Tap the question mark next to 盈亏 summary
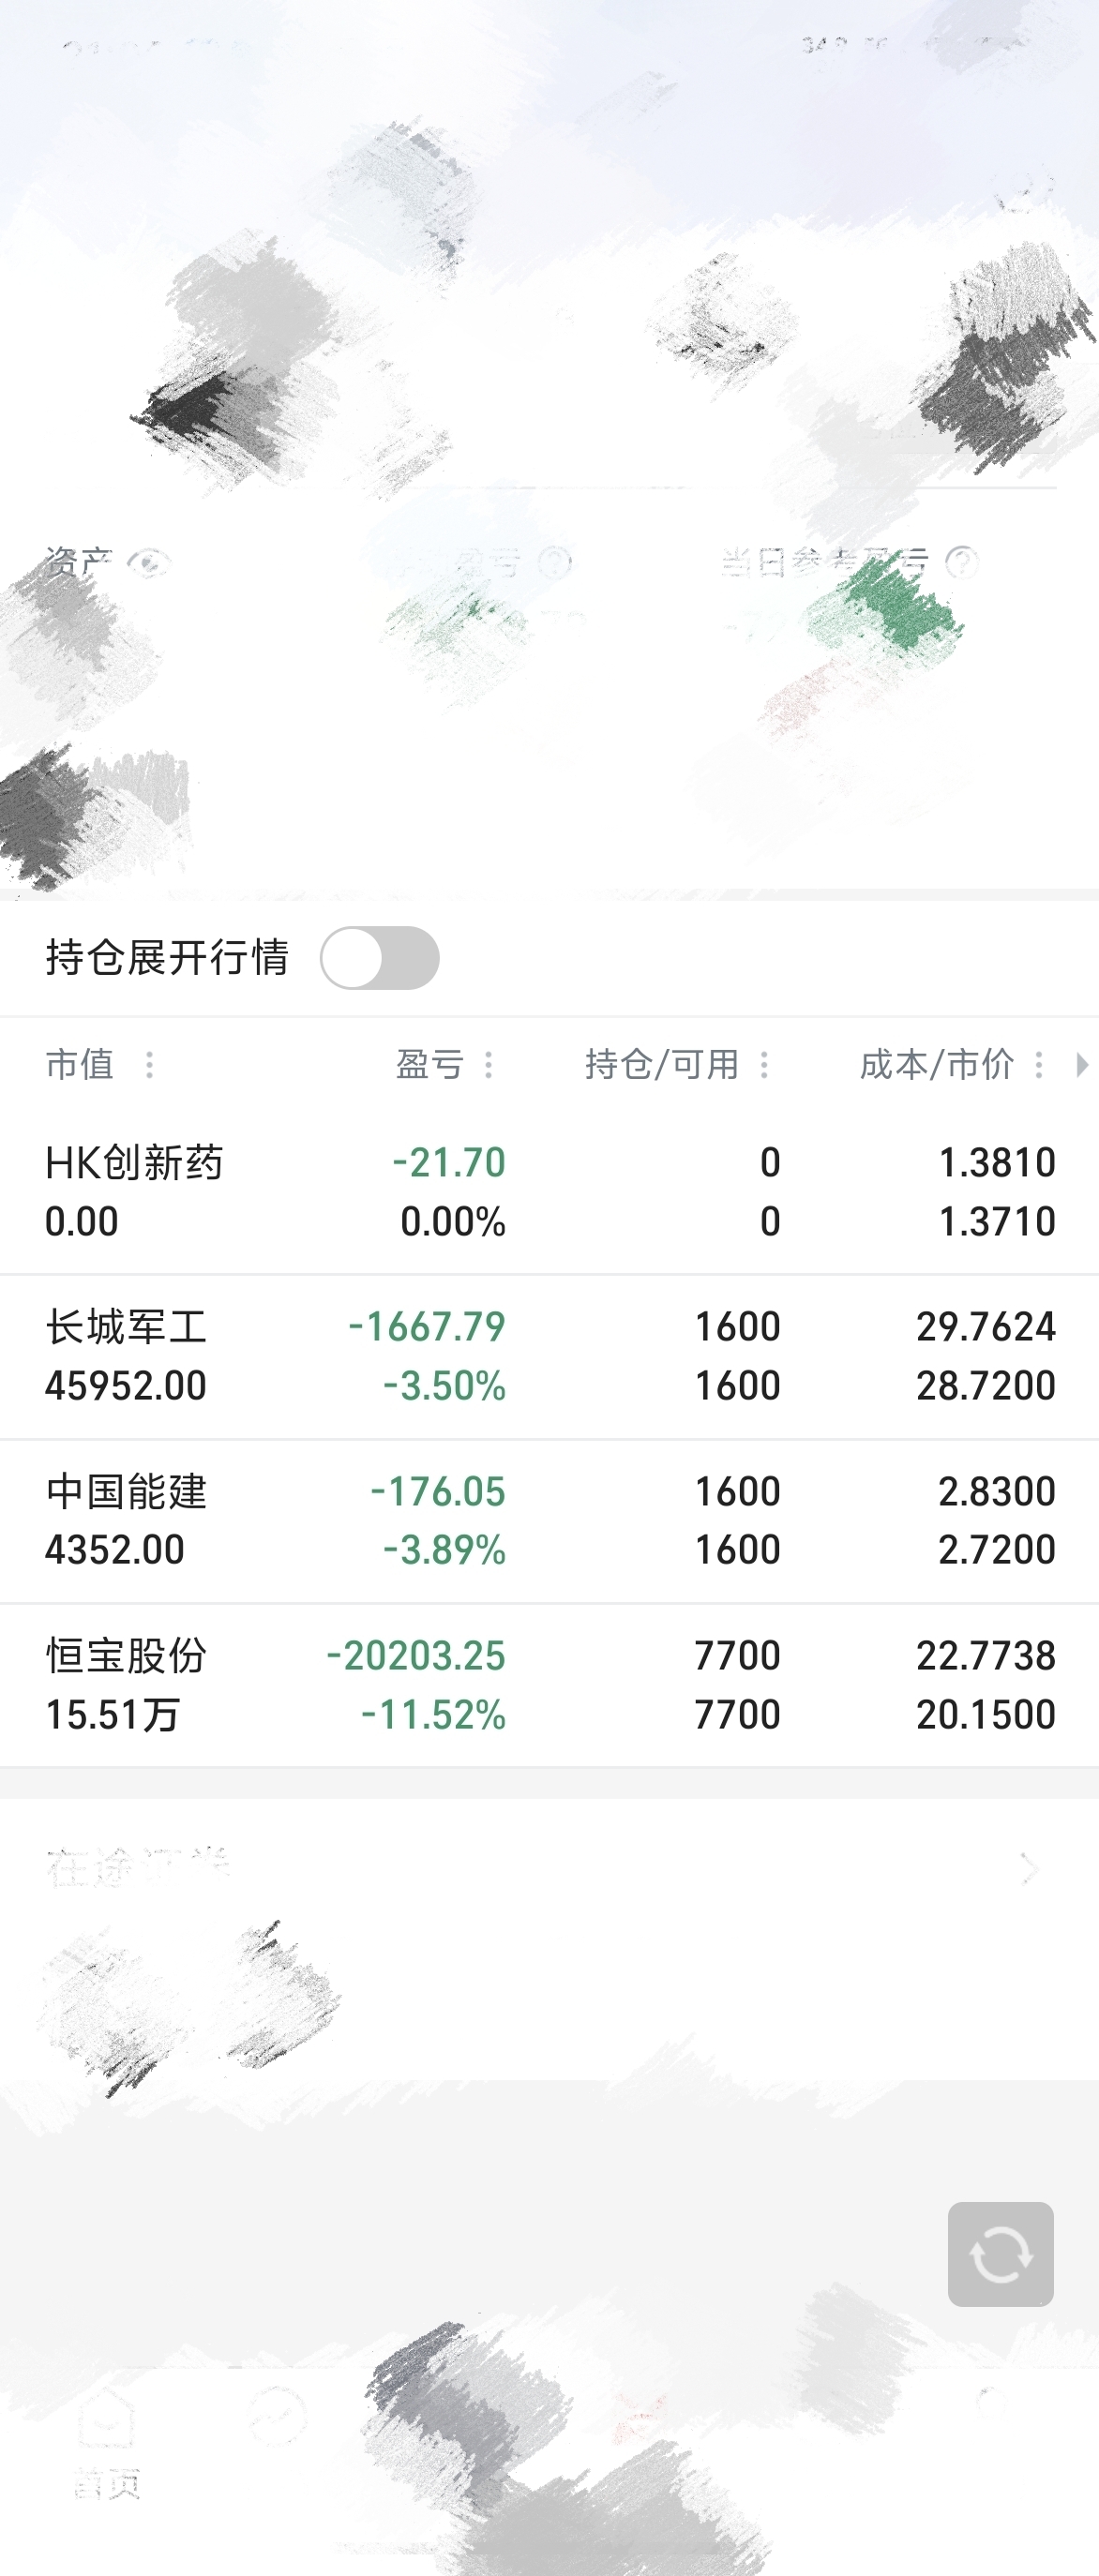This screenshot has width=1099, height=2576. (x=554, y=562)
